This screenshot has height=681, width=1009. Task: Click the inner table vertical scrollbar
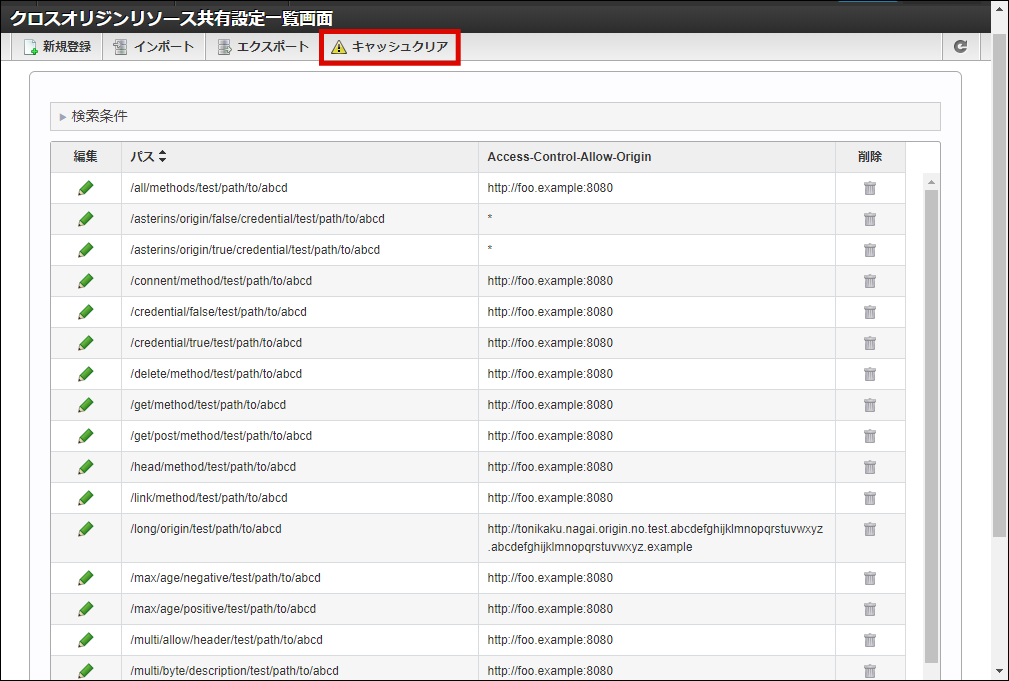pos(931,420)
